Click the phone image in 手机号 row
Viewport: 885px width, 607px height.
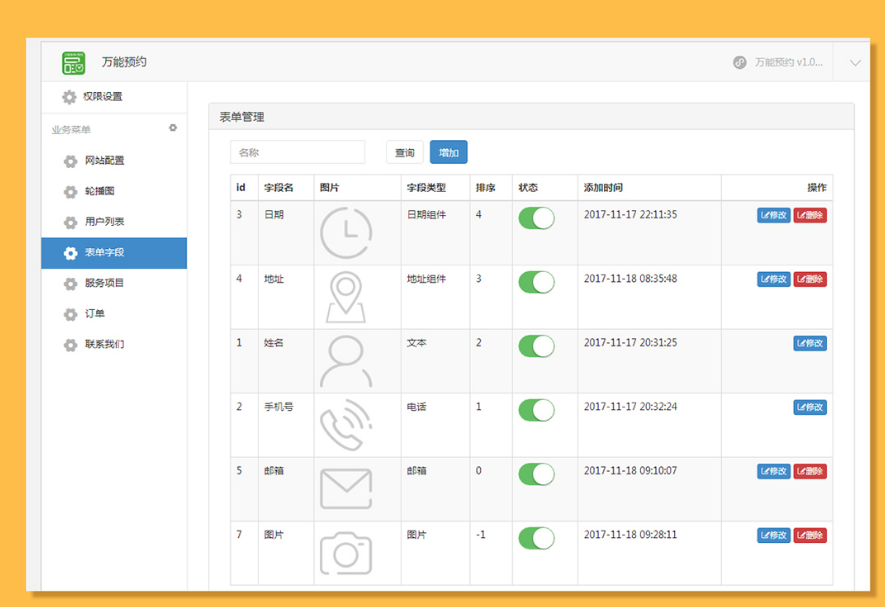[x=346, y=425]
